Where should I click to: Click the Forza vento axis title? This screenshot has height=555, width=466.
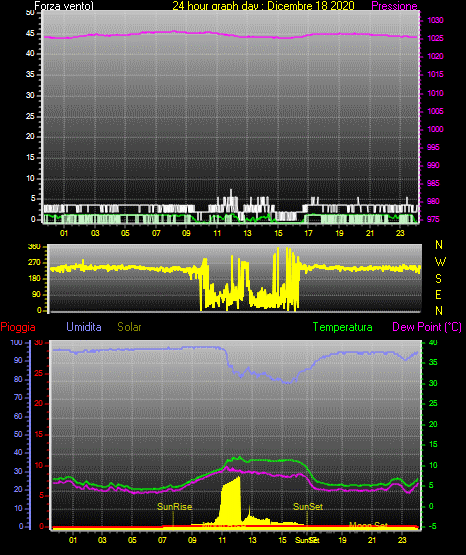64,6
